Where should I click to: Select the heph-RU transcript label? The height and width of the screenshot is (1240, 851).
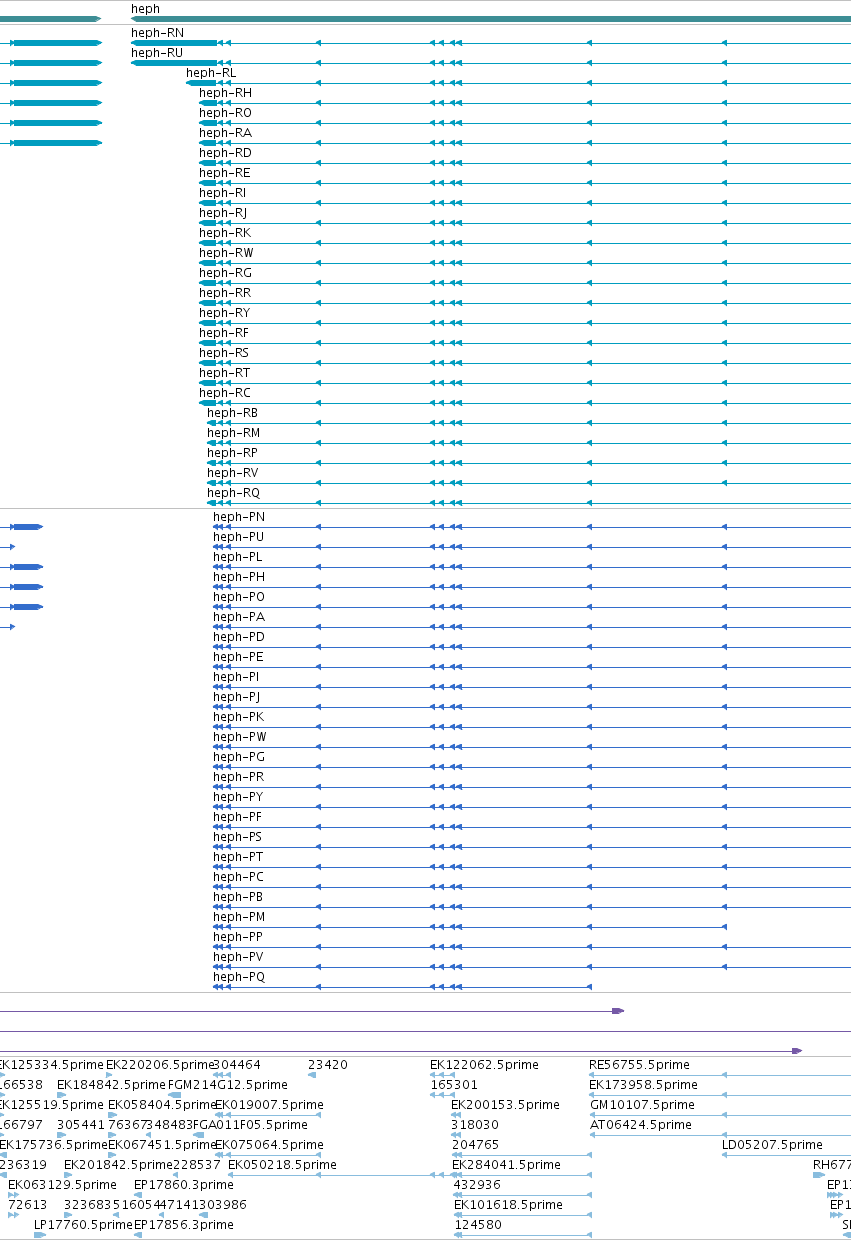157,53
